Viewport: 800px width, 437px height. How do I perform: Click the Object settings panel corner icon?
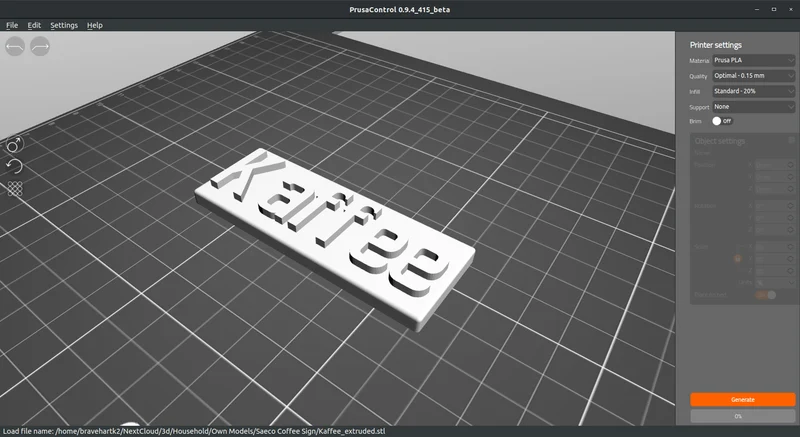(791, 140)
